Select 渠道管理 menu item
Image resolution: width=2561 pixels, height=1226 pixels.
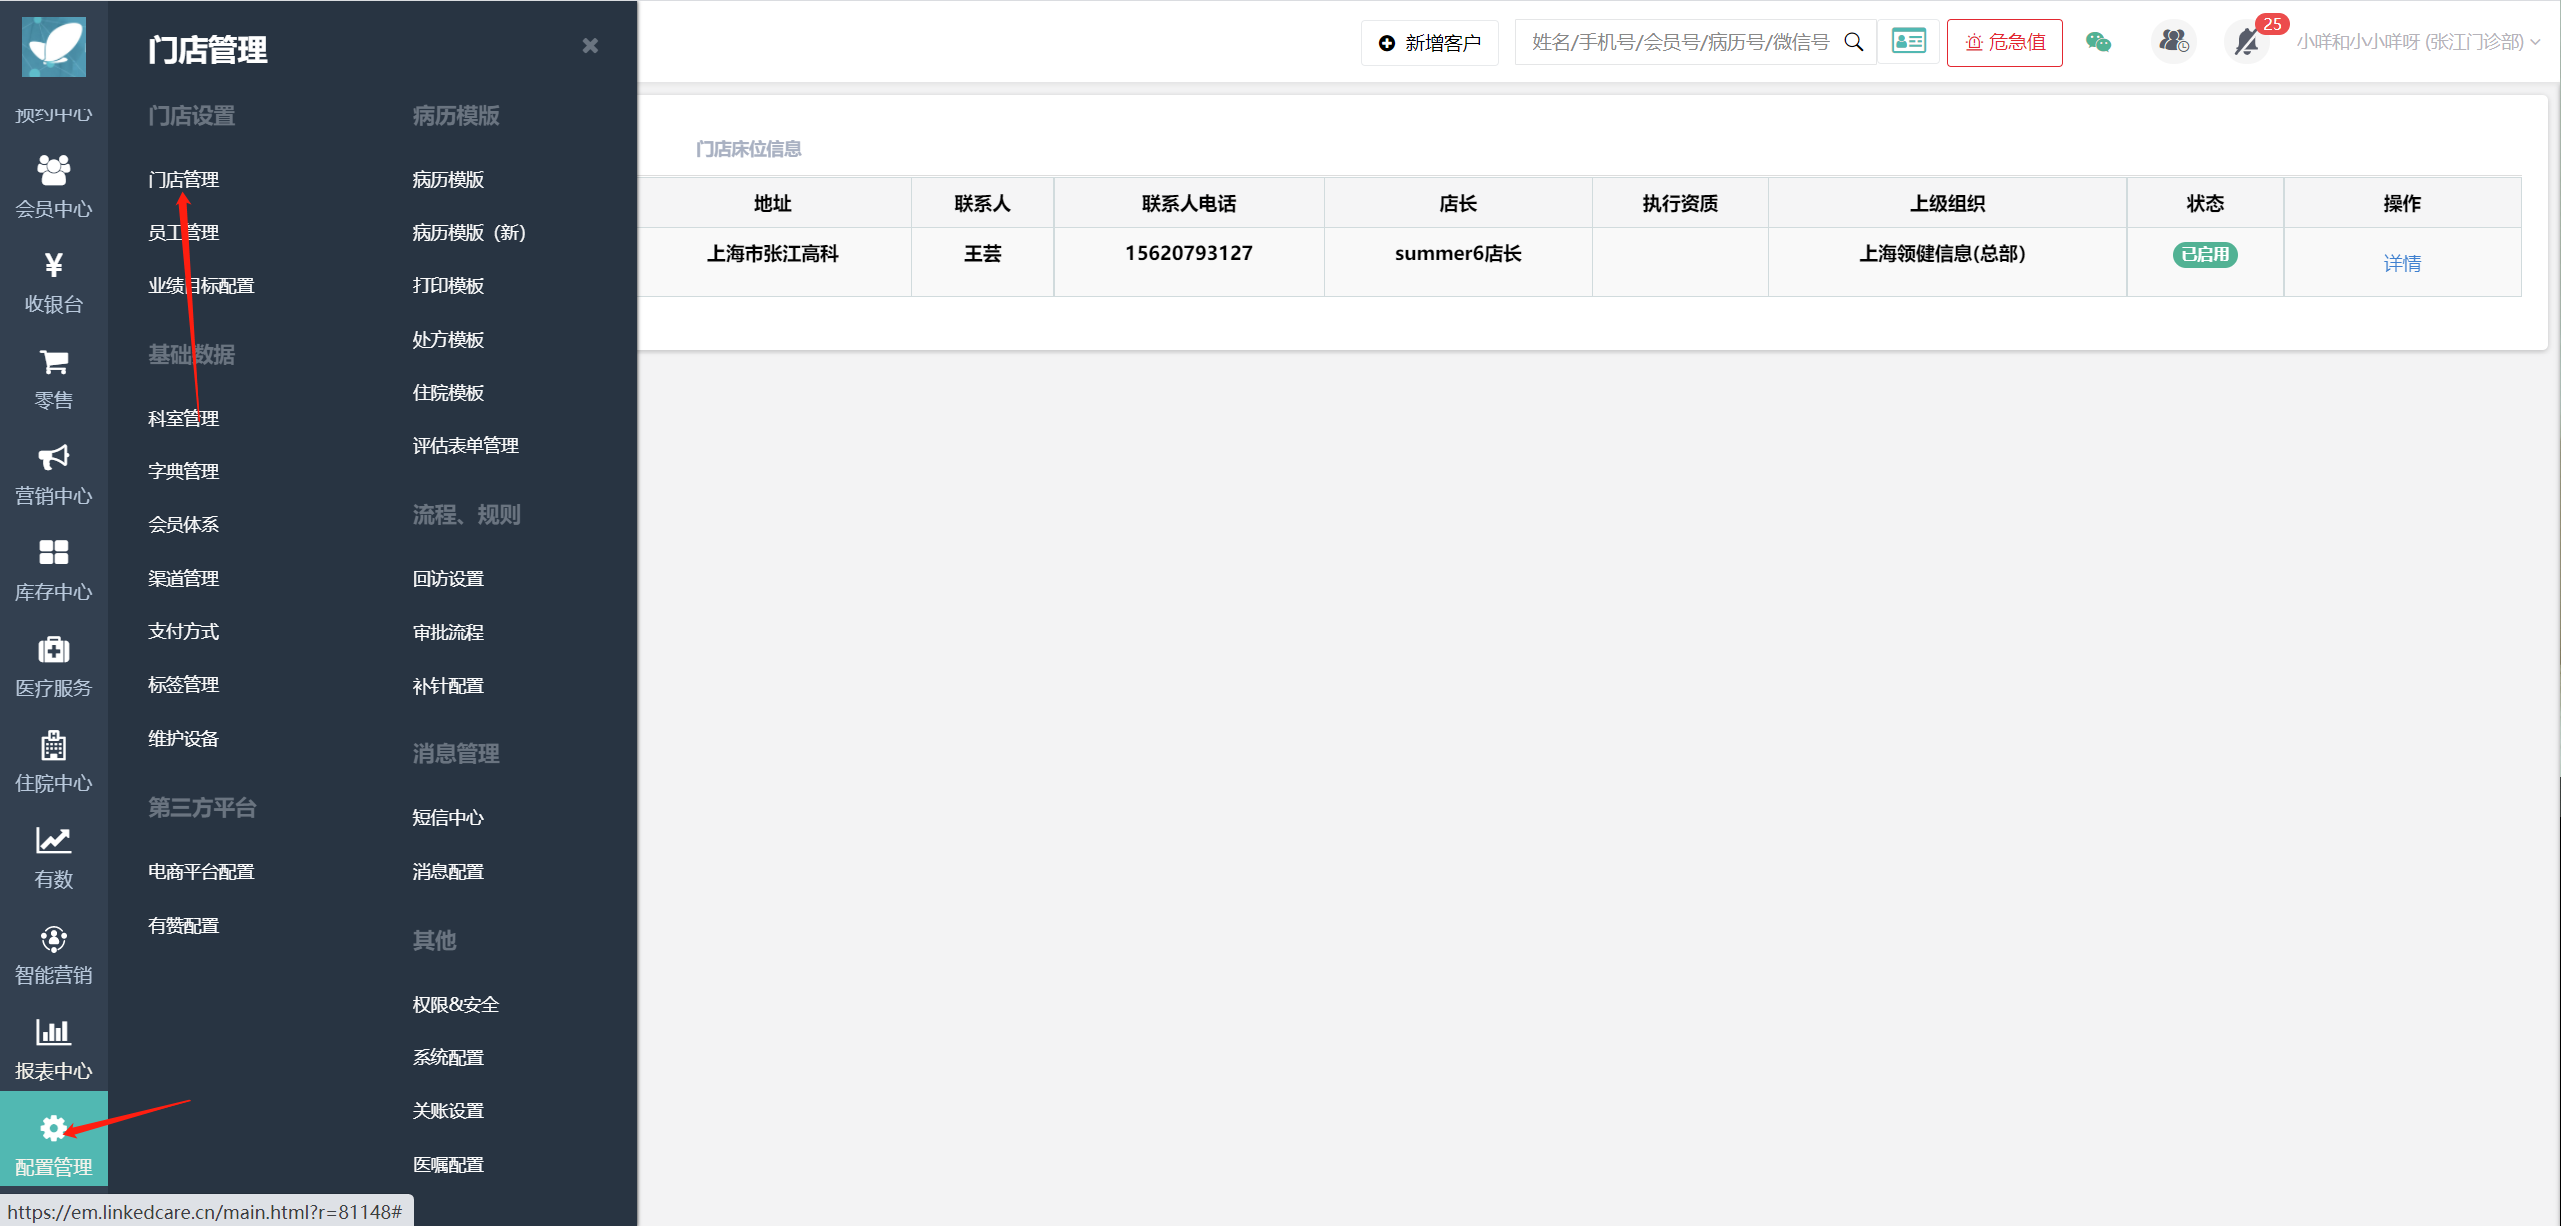click(x=183, y=578)
